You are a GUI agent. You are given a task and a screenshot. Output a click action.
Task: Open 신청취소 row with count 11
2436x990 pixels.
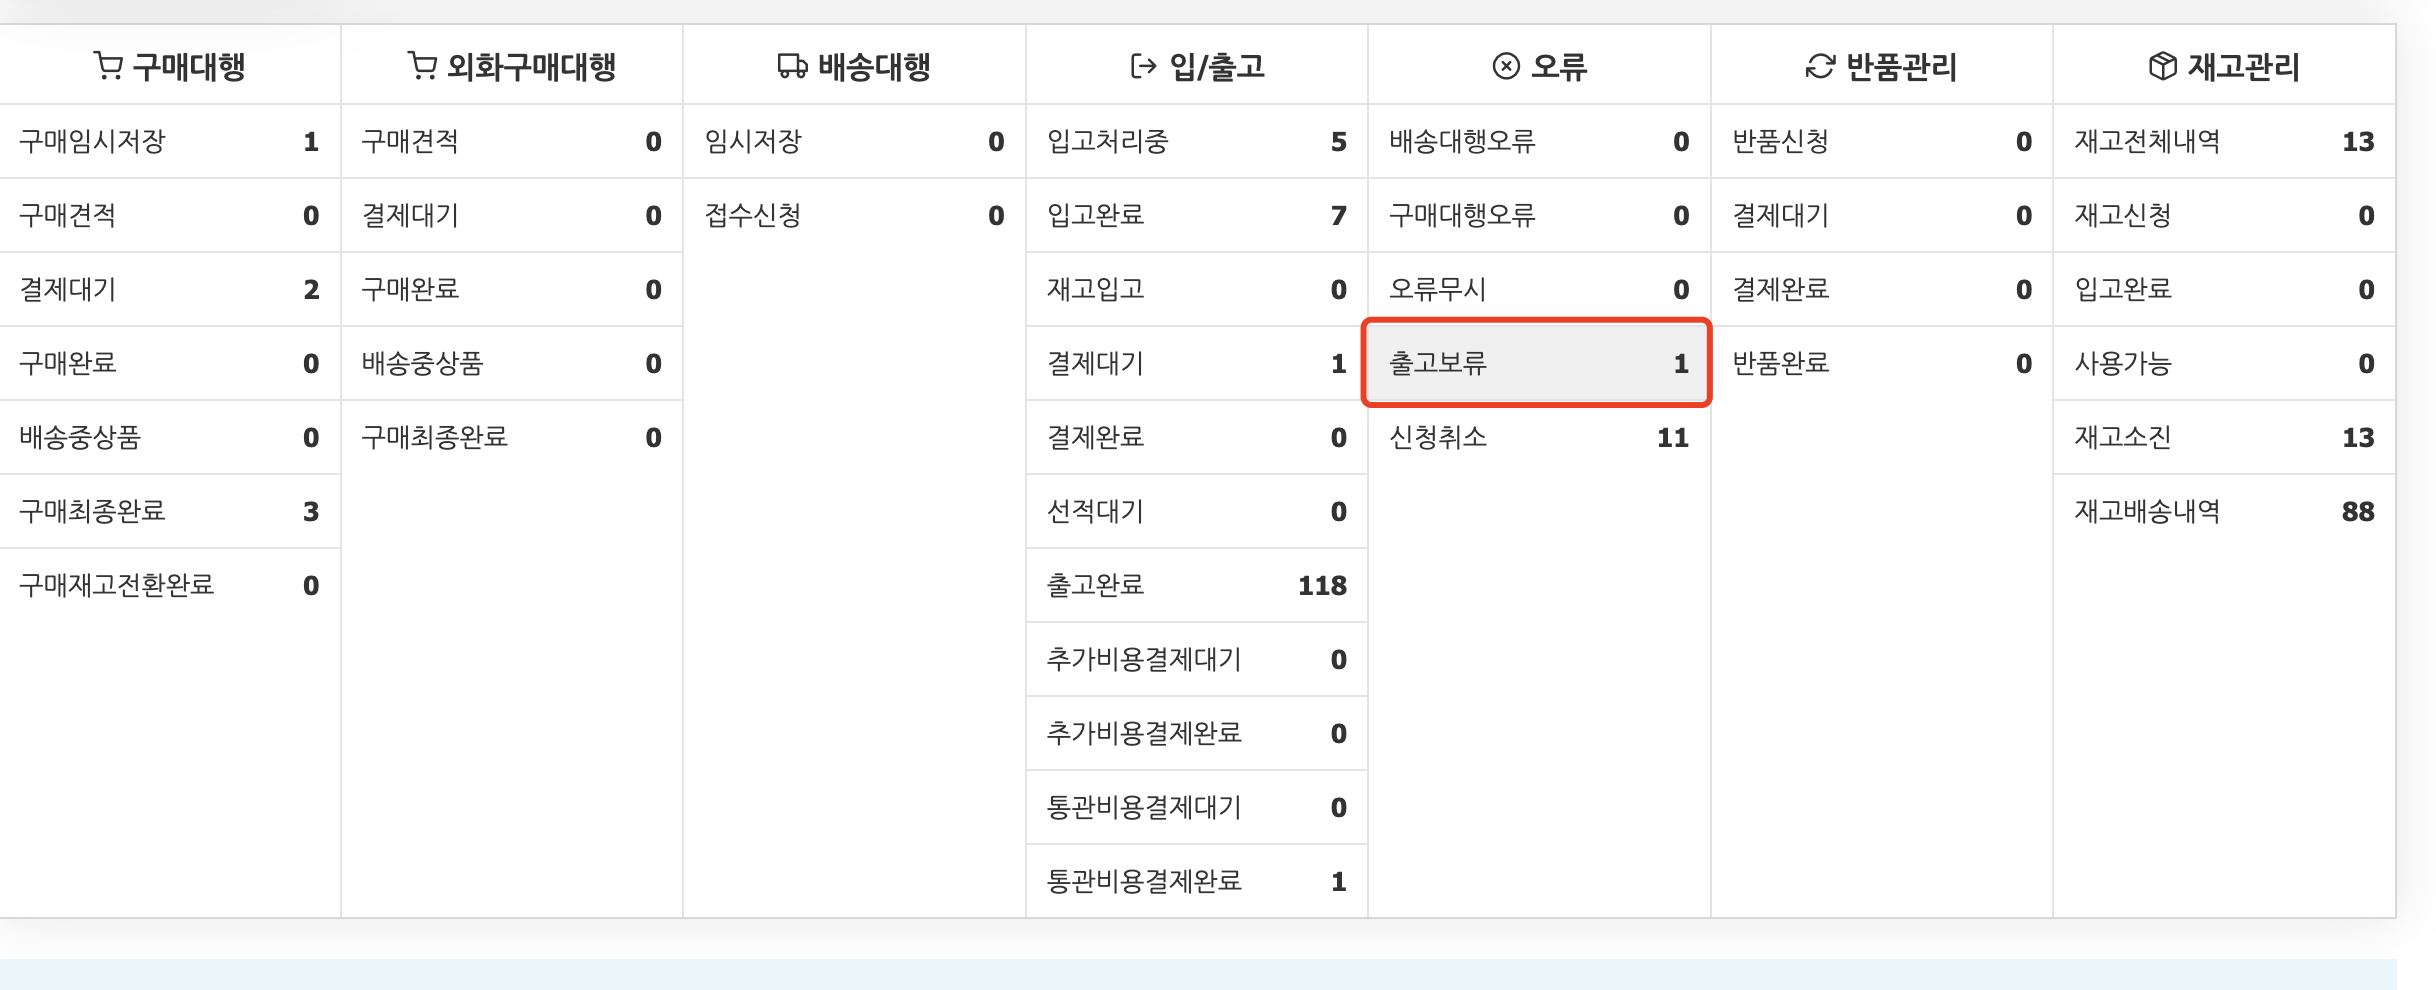pos(1539,437)
